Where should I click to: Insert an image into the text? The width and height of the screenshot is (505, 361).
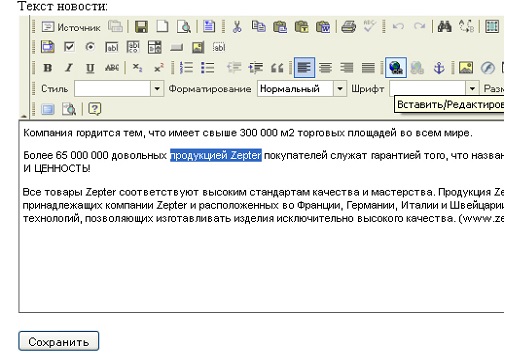click(x=466, y=68)
